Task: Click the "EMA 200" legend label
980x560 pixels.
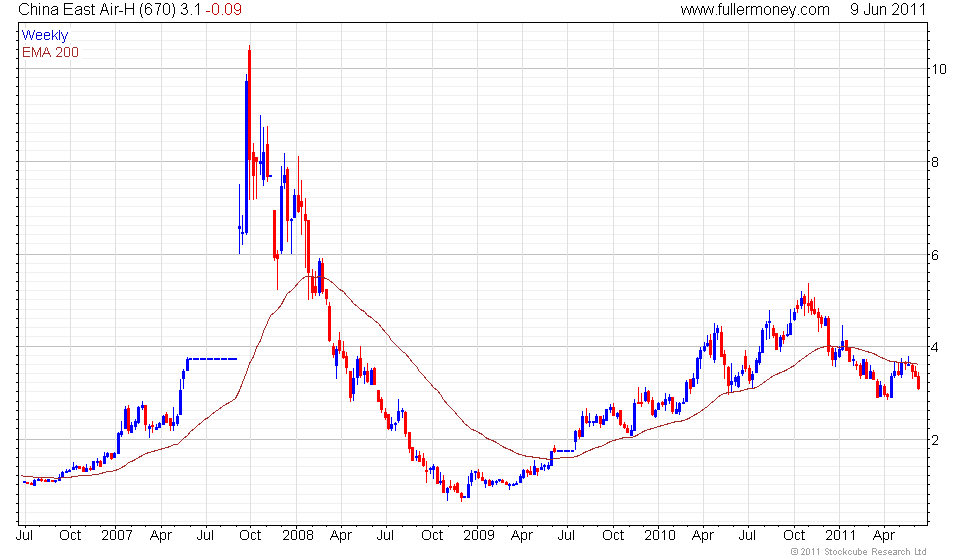Action: pos(50,52)
